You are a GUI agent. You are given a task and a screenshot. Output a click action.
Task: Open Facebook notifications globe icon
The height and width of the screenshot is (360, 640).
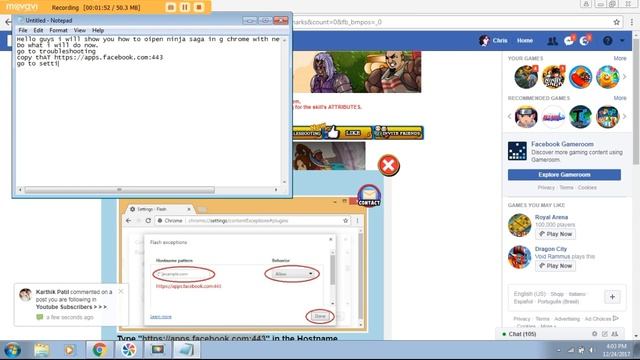[x=584, y=40]
